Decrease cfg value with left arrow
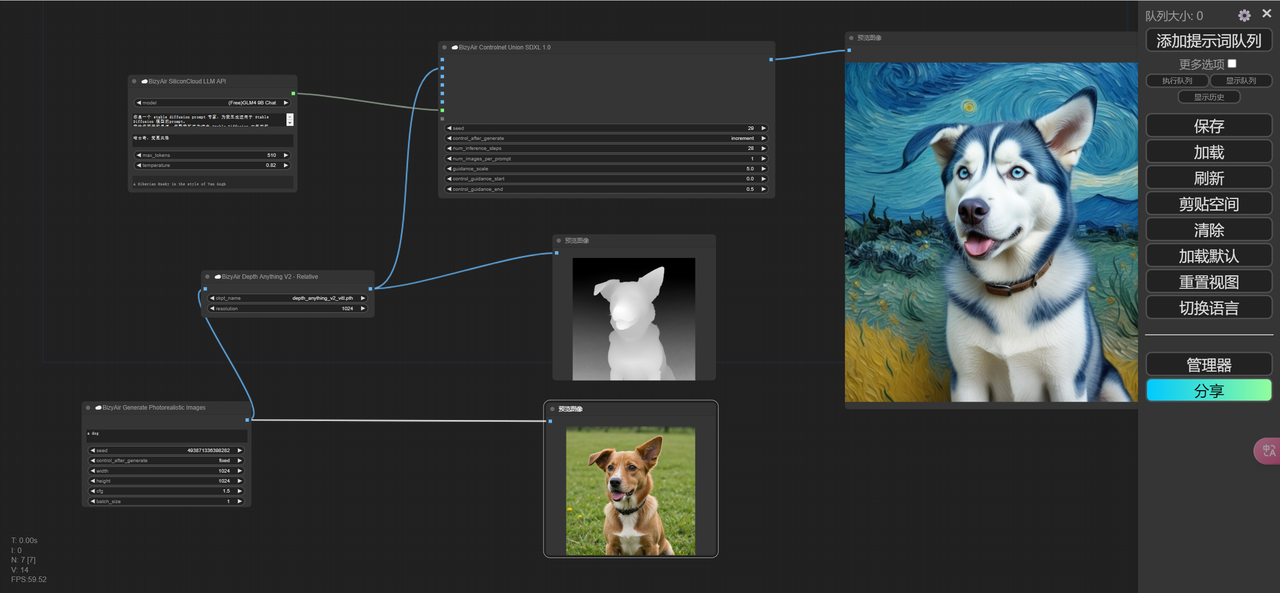 point(92,491)
